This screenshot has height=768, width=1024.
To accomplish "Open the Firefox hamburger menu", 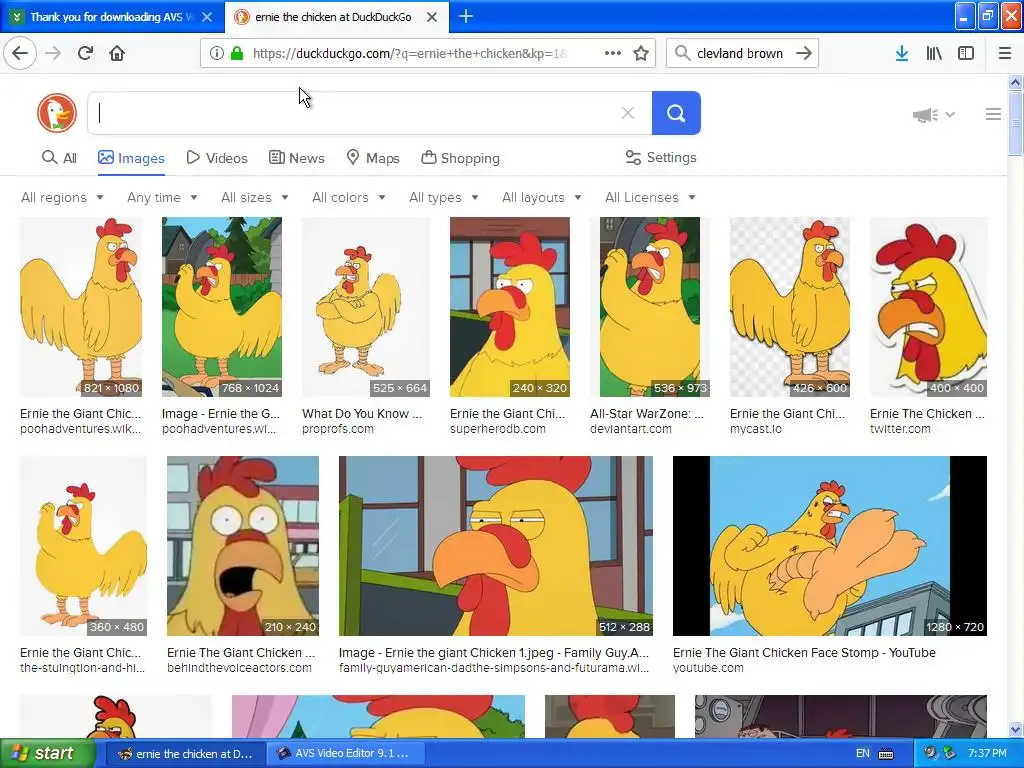I will pyautogui.click(x=1004, y=53).
